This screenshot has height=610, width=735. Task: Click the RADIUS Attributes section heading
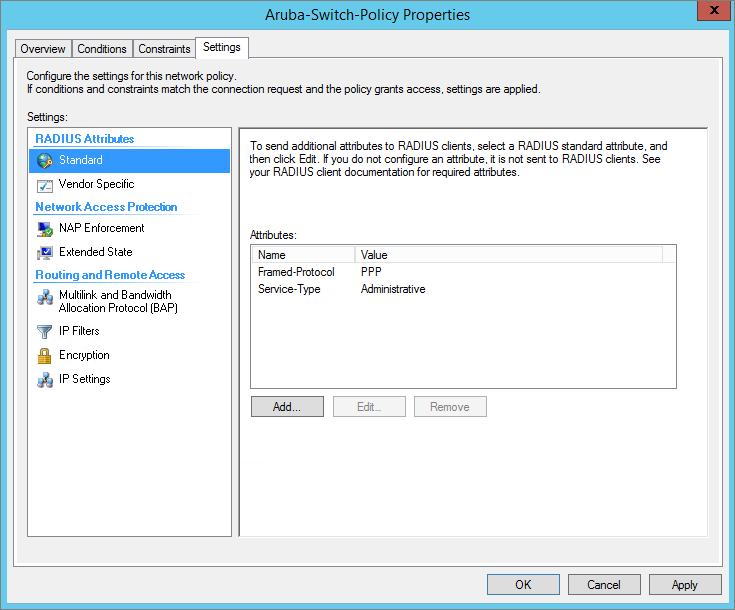85,139
